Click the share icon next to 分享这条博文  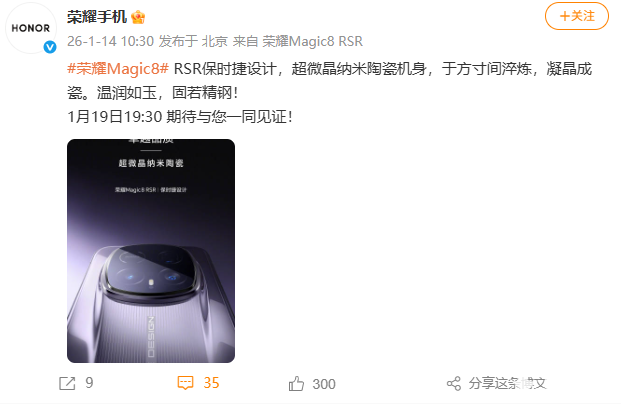click(x=453, y=384)
